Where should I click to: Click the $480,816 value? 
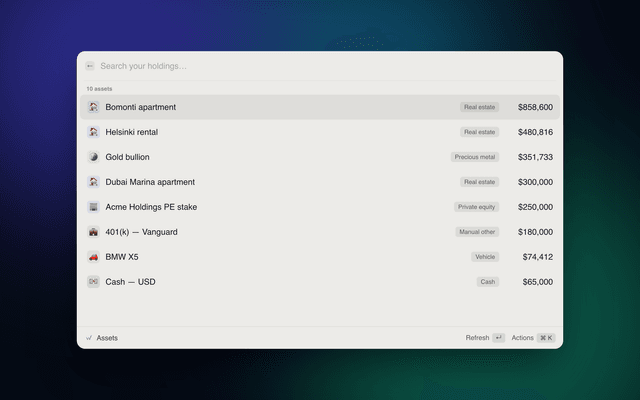535,132
